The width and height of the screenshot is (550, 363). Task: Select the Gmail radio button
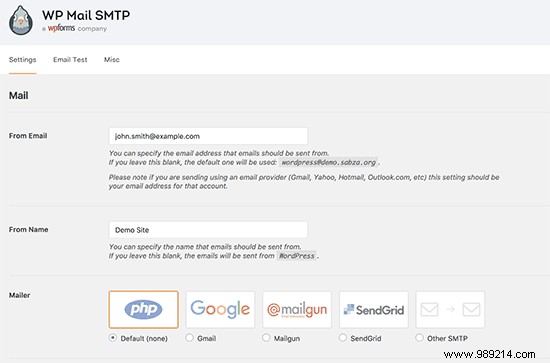point(189,338)
